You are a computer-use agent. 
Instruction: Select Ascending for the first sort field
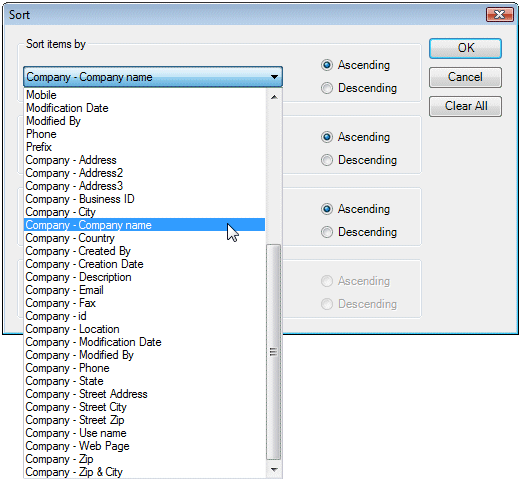tap(355, 65)
